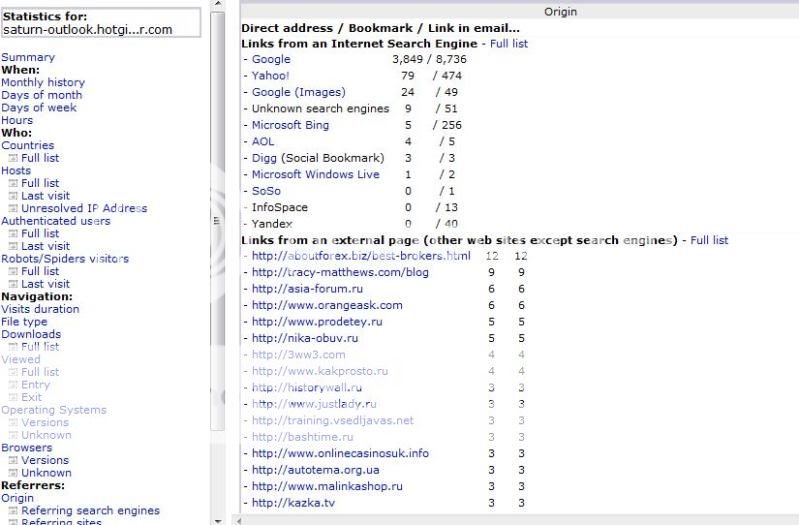799x525 pixels.
Task: Open autotema.org.ua referrer link
Action: 315,470
